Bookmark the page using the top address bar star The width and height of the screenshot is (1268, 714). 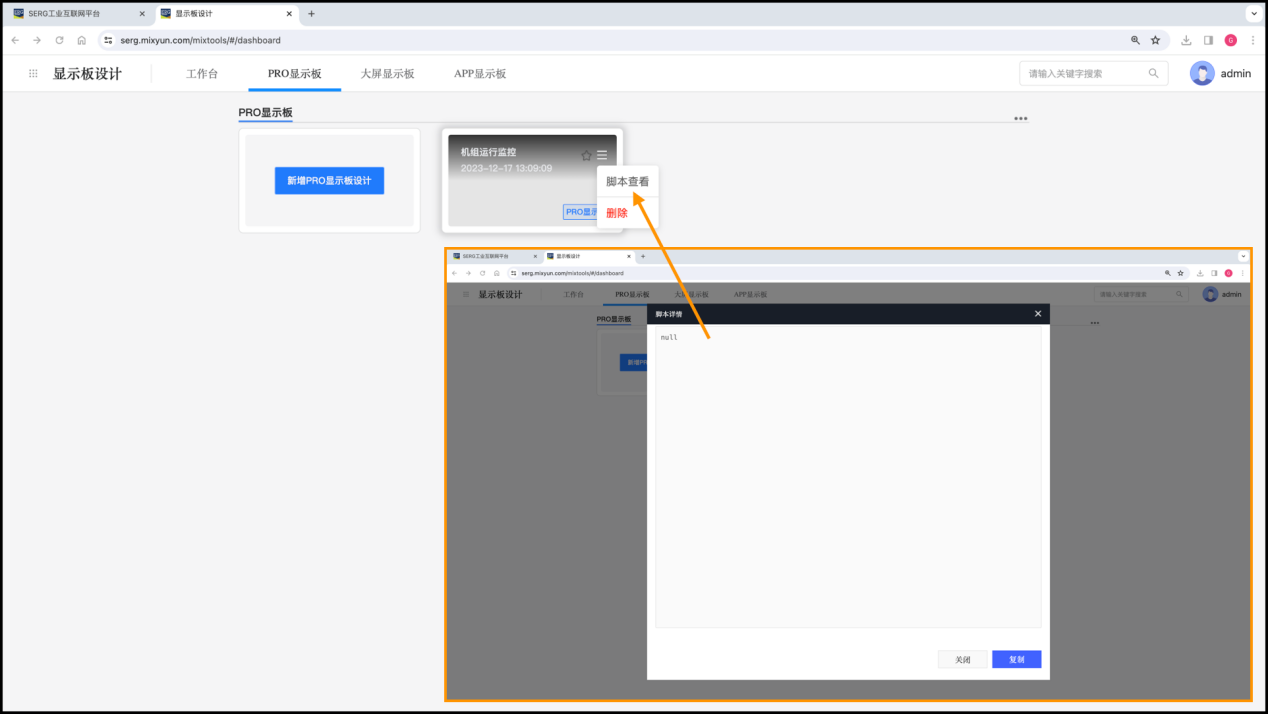(x=1155, y=40)
